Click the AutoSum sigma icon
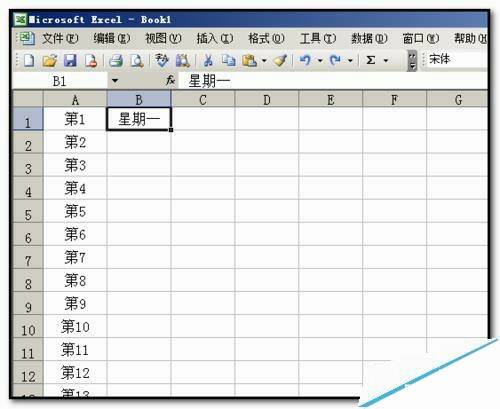Screen dimensions: 500x409 (x=371, y=60)
